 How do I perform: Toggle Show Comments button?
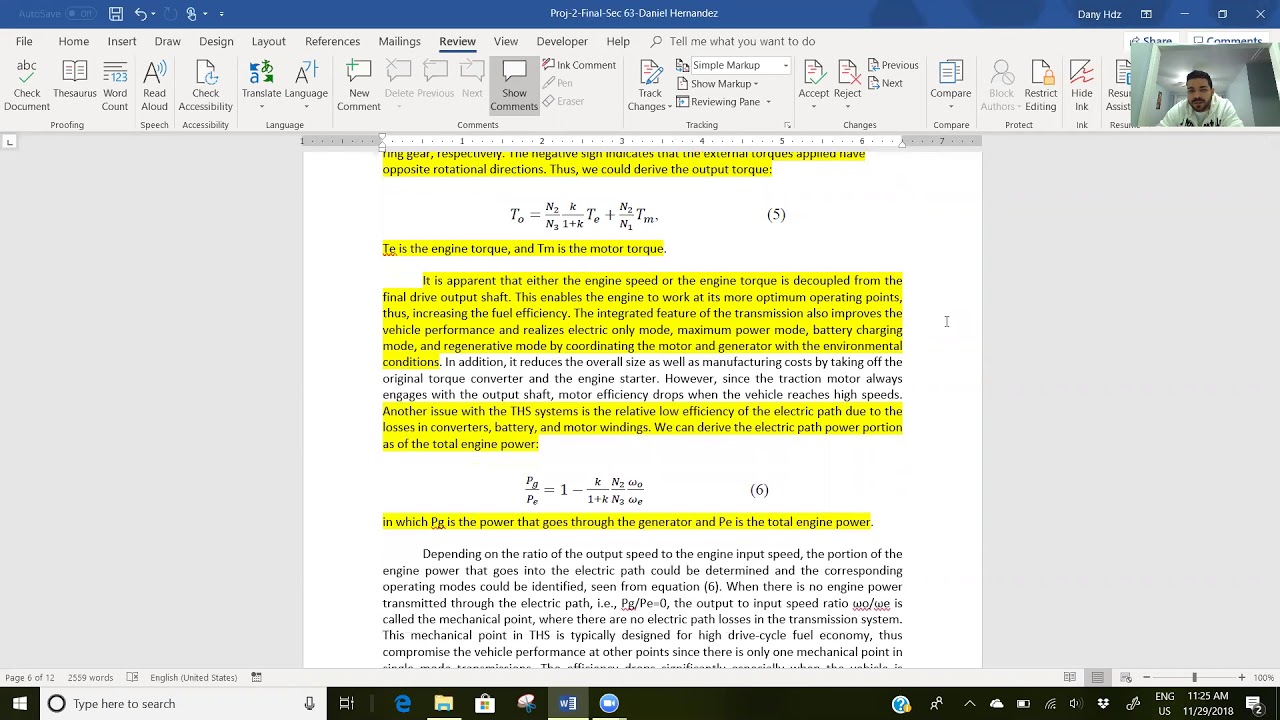[514, 86]
